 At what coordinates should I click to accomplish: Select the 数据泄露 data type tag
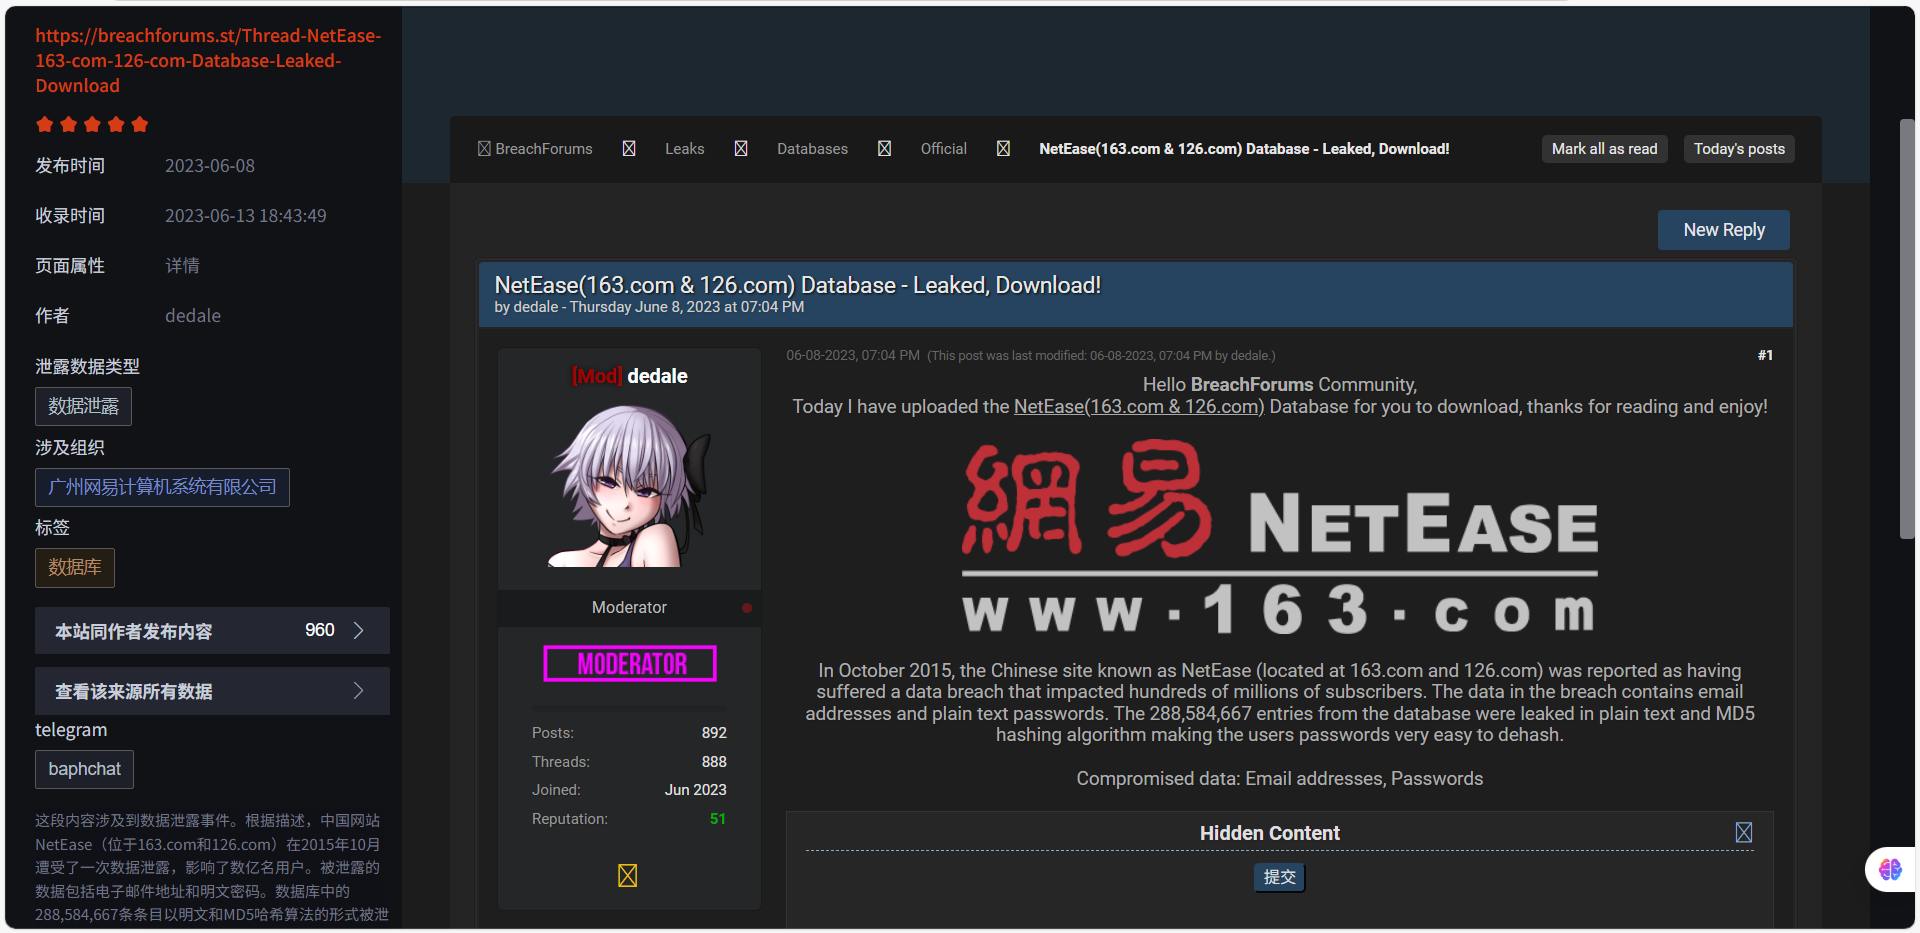point(83,406)
